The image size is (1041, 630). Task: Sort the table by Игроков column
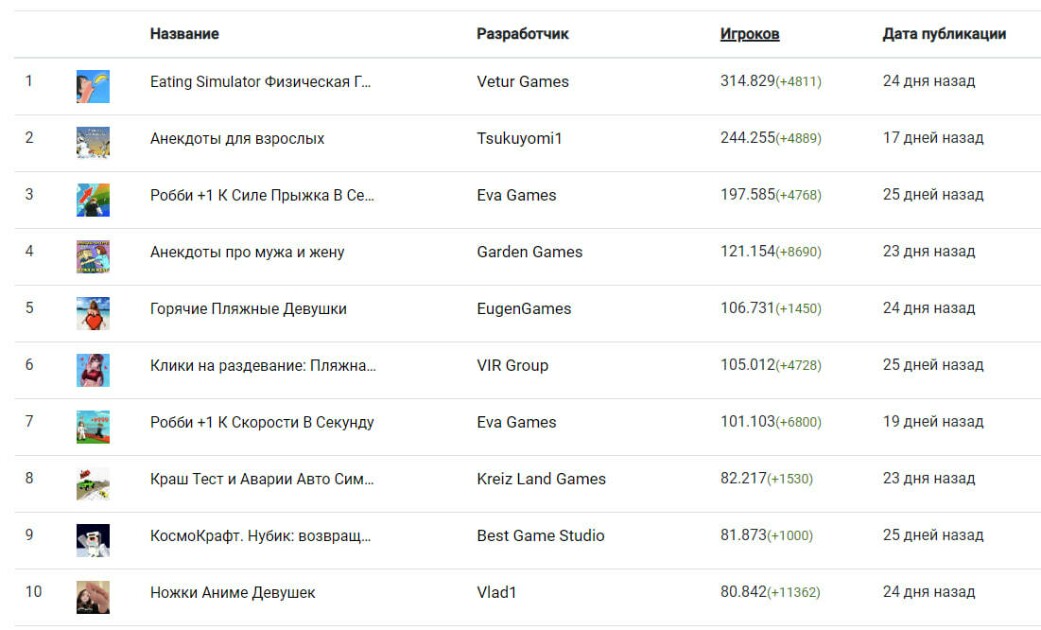click(750, 34)
